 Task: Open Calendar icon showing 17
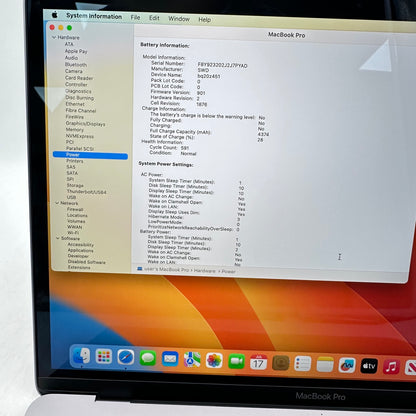[x=258, y=362]
